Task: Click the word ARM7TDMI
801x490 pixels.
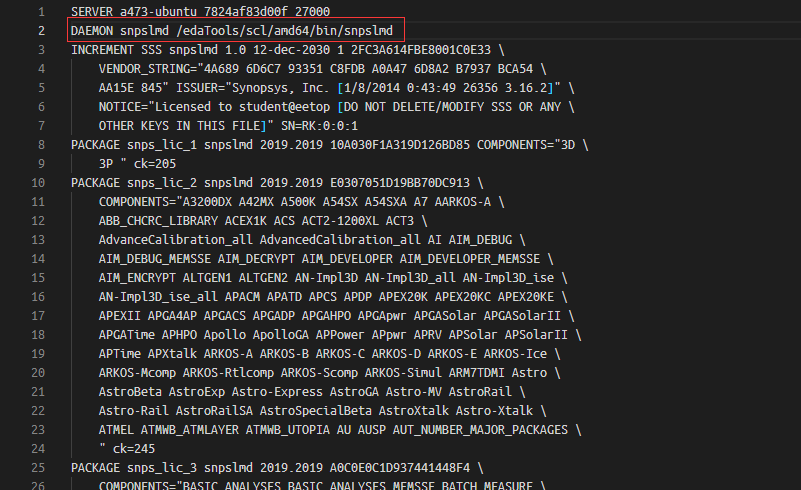Action: point(477,373)
